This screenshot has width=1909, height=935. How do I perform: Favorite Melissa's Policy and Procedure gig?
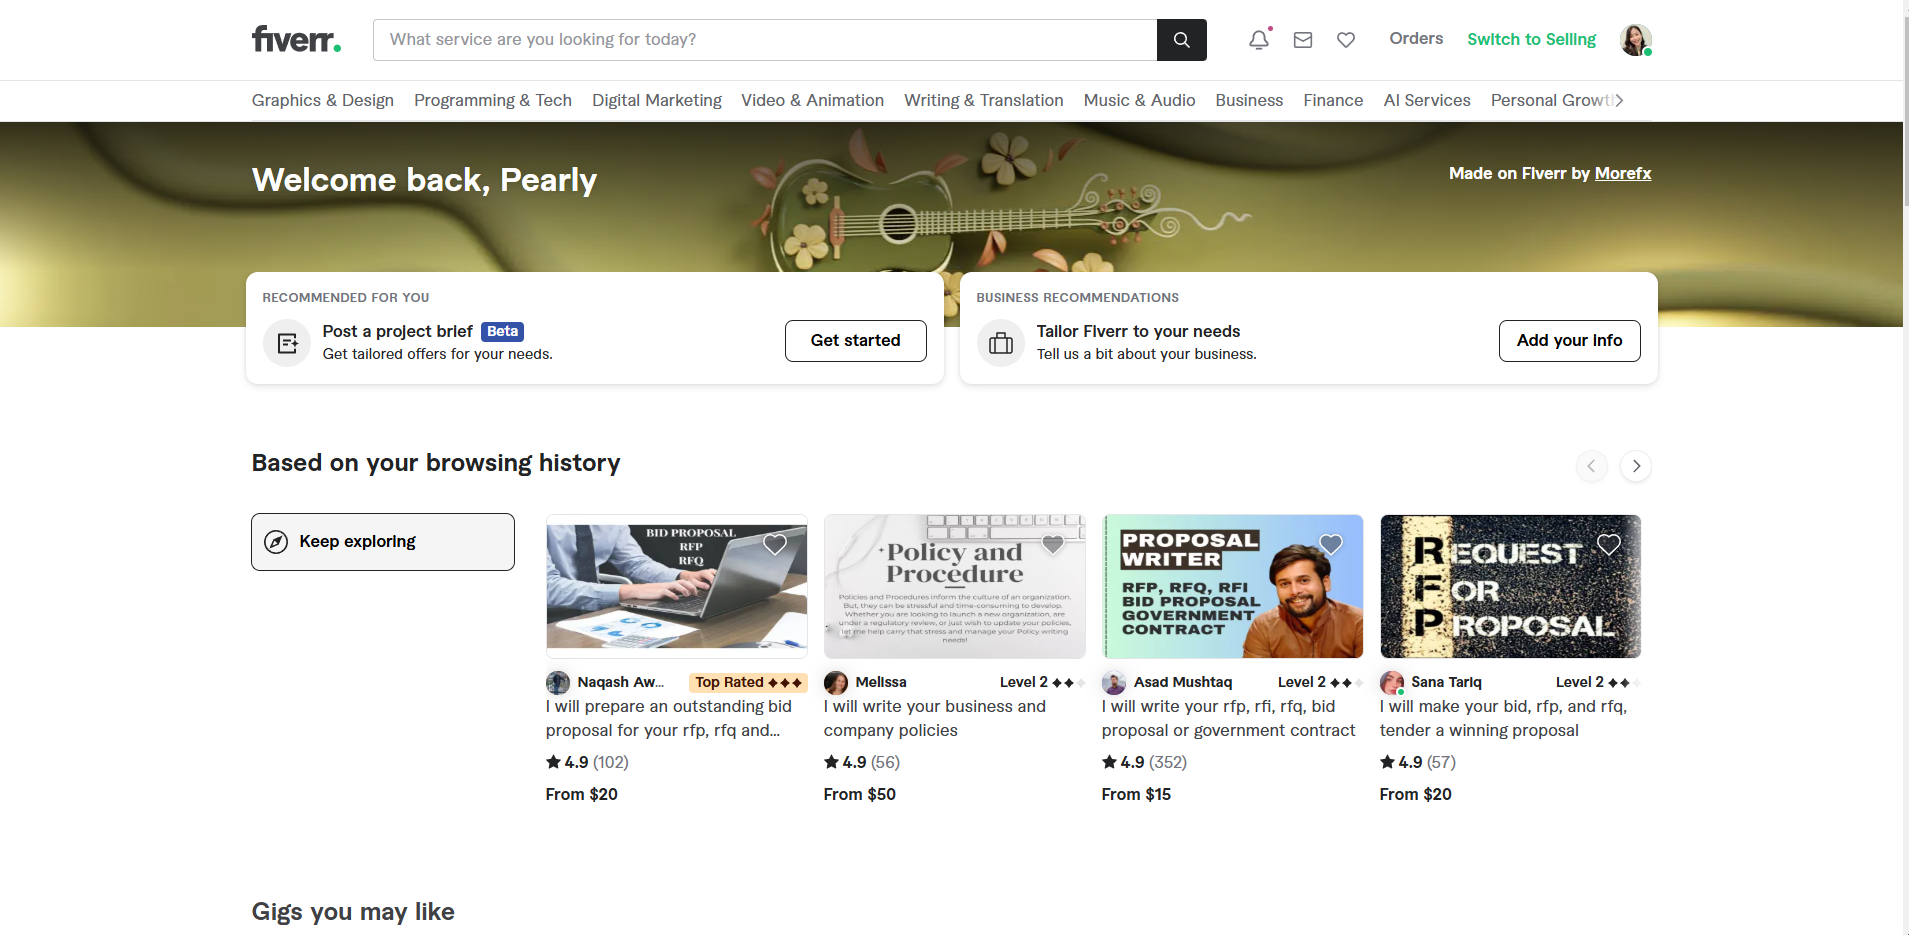tap(1053, 544)
